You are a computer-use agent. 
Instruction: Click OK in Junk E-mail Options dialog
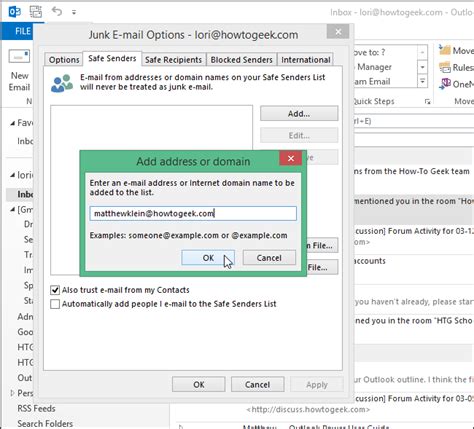click(x=199, y=384)
